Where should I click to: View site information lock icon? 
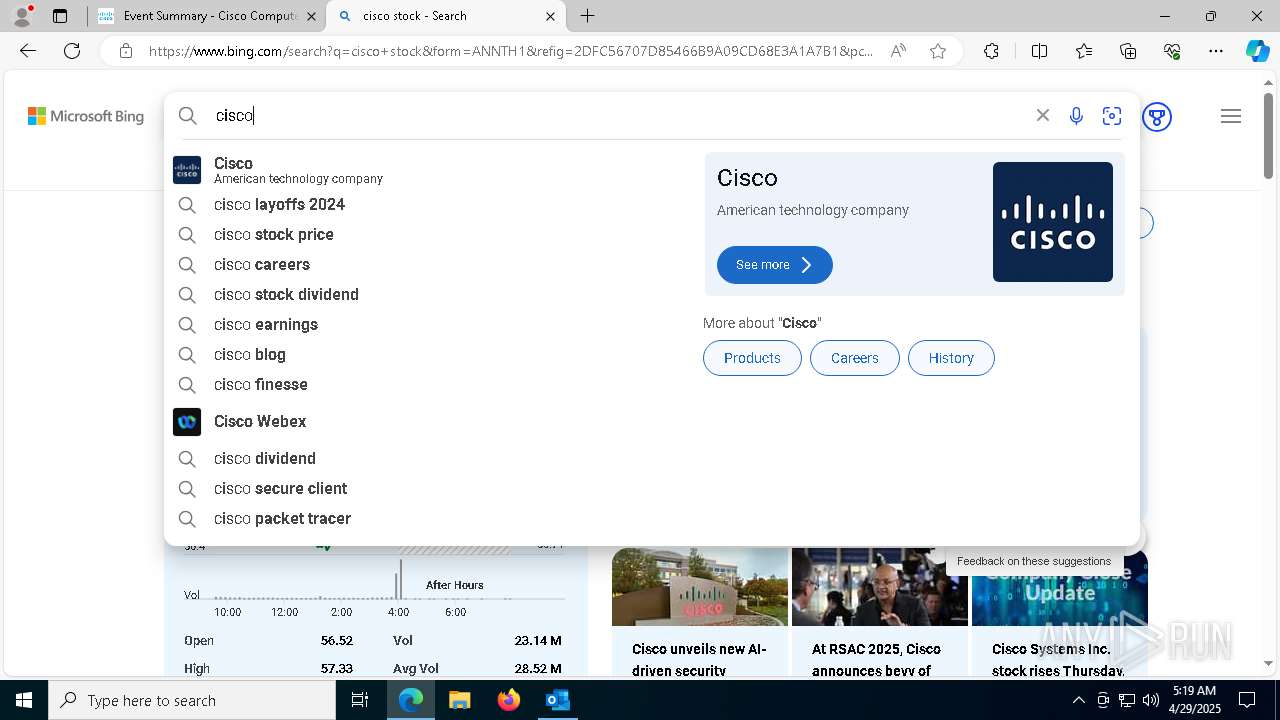coord(126,51)
